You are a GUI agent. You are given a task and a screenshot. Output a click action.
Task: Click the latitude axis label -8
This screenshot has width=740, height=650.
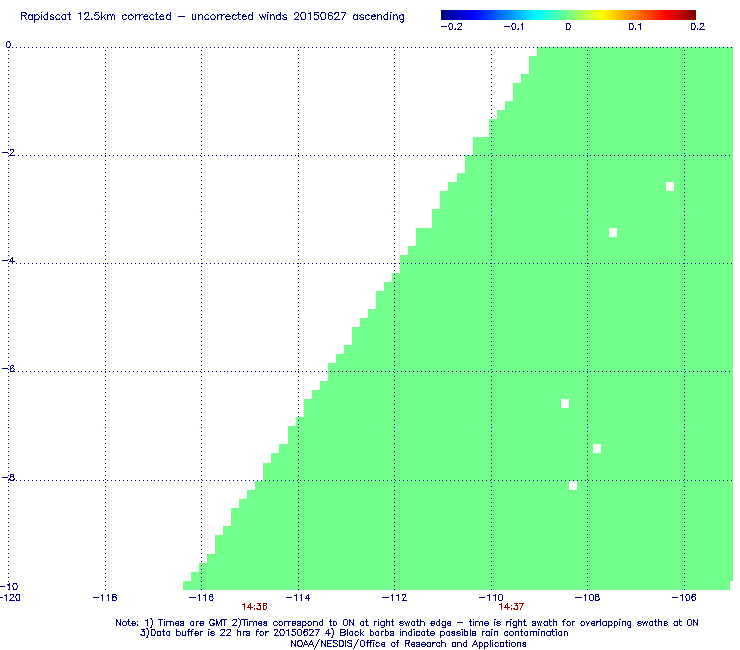[8, 478]
